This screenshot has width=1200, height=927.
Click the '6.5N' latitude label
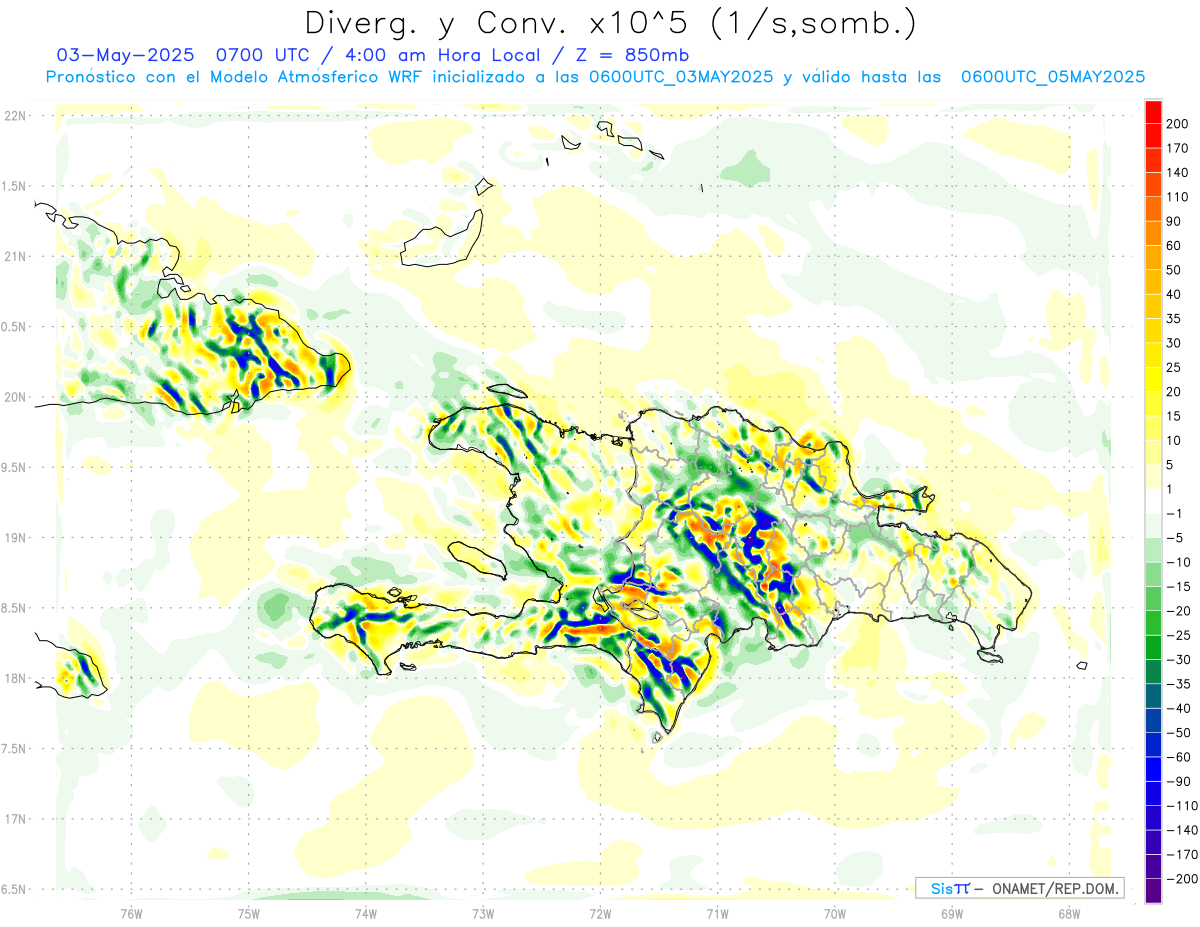click(x=14, y=889)
